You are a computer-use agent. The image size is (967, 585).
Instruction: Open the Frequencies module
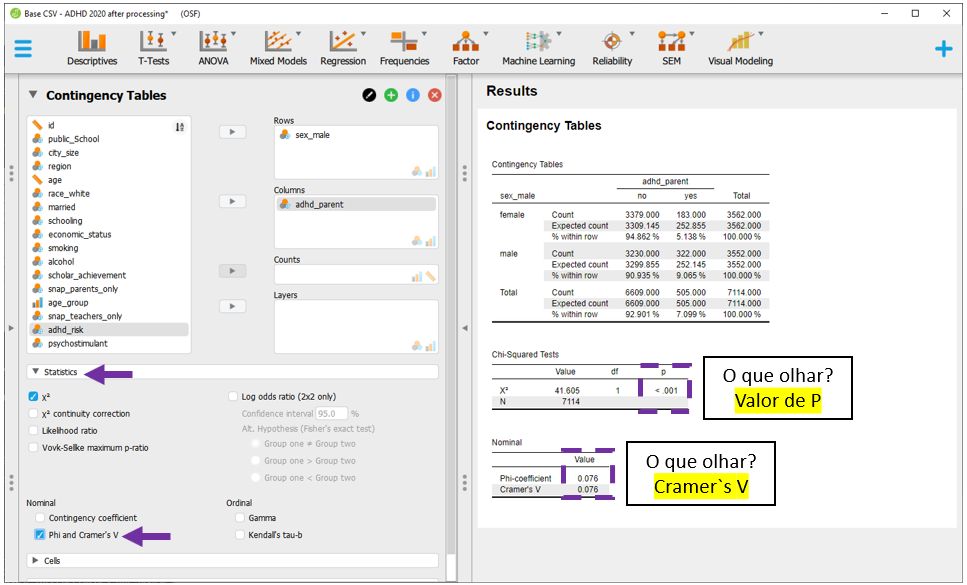click(x=404, y=47)
